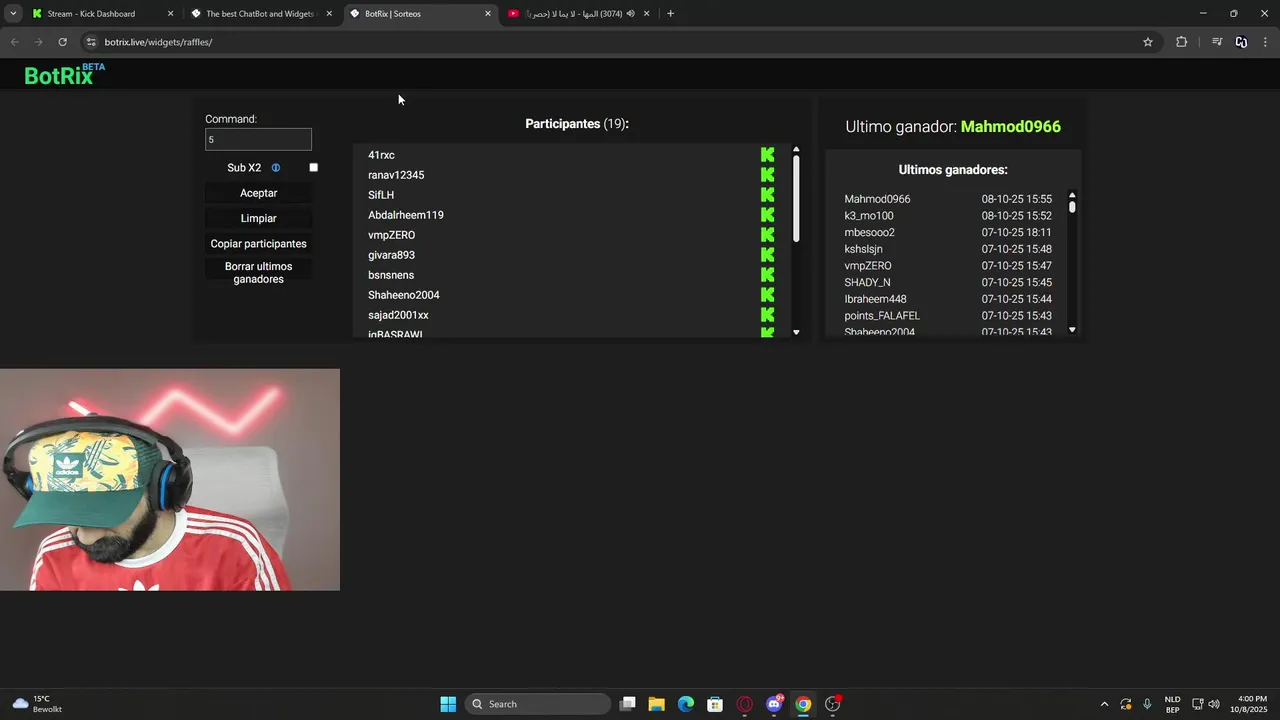Select participant givara893

[x=391, y=255]
